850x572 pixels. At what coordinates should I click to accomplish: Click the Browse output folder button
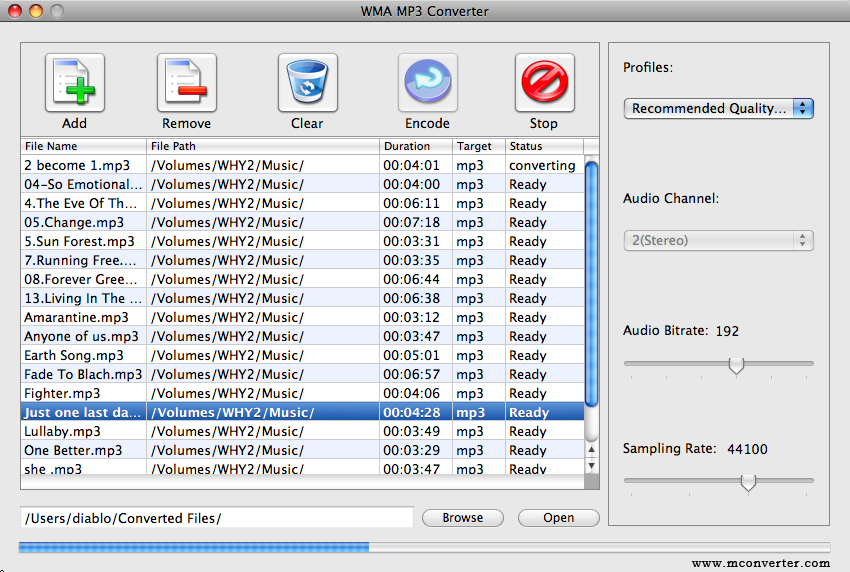click(462, 518)
